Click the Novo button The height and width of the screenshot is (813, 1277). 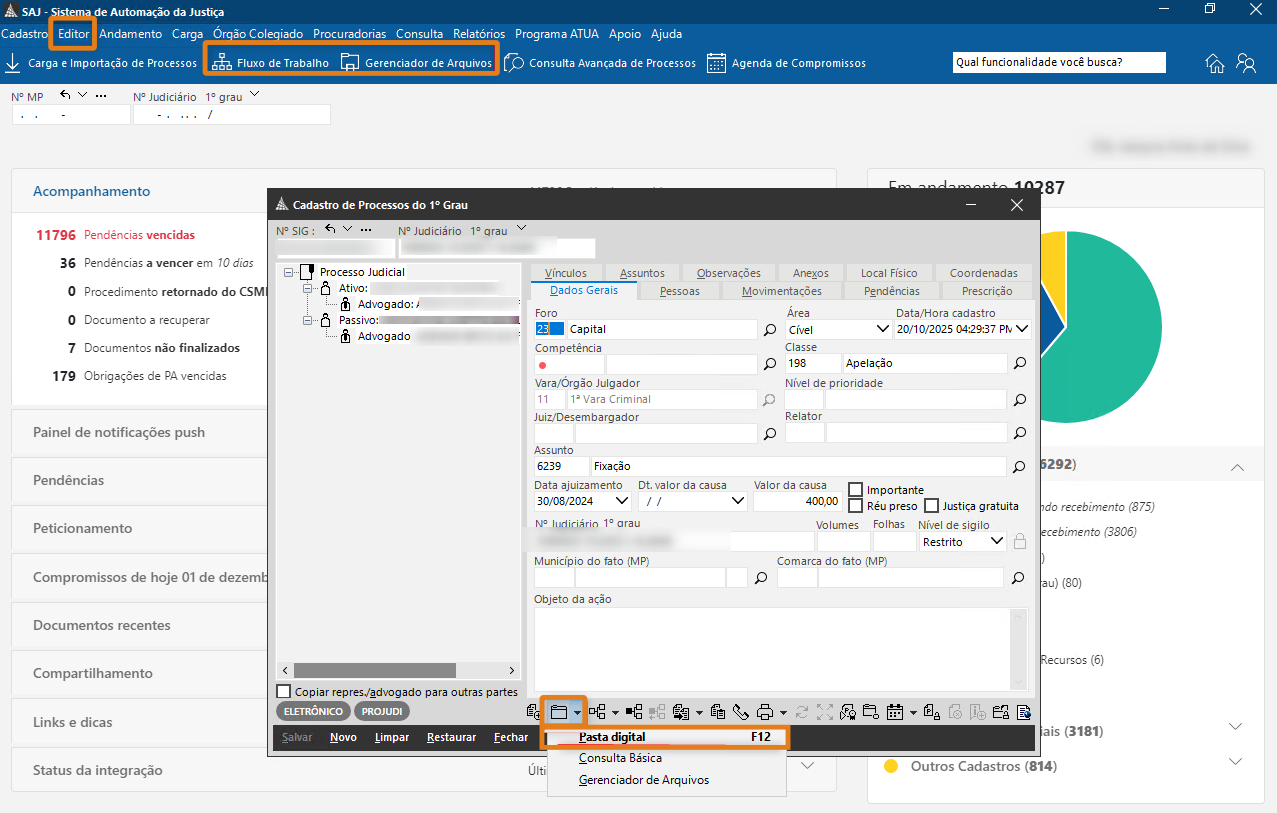coord(343,737)
